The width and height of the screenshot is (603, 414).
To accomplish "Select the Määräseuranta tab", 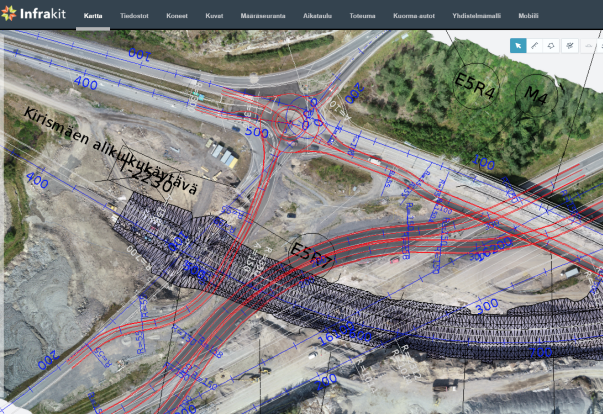I will [x=263, y=17].
